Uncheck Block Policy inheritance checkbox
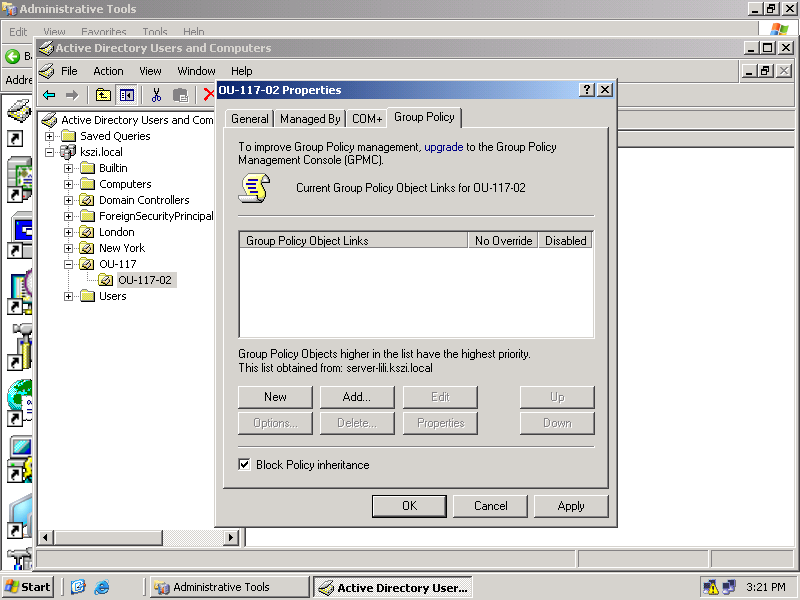This screenshot has width=800, height=600. tap(244, 464)
